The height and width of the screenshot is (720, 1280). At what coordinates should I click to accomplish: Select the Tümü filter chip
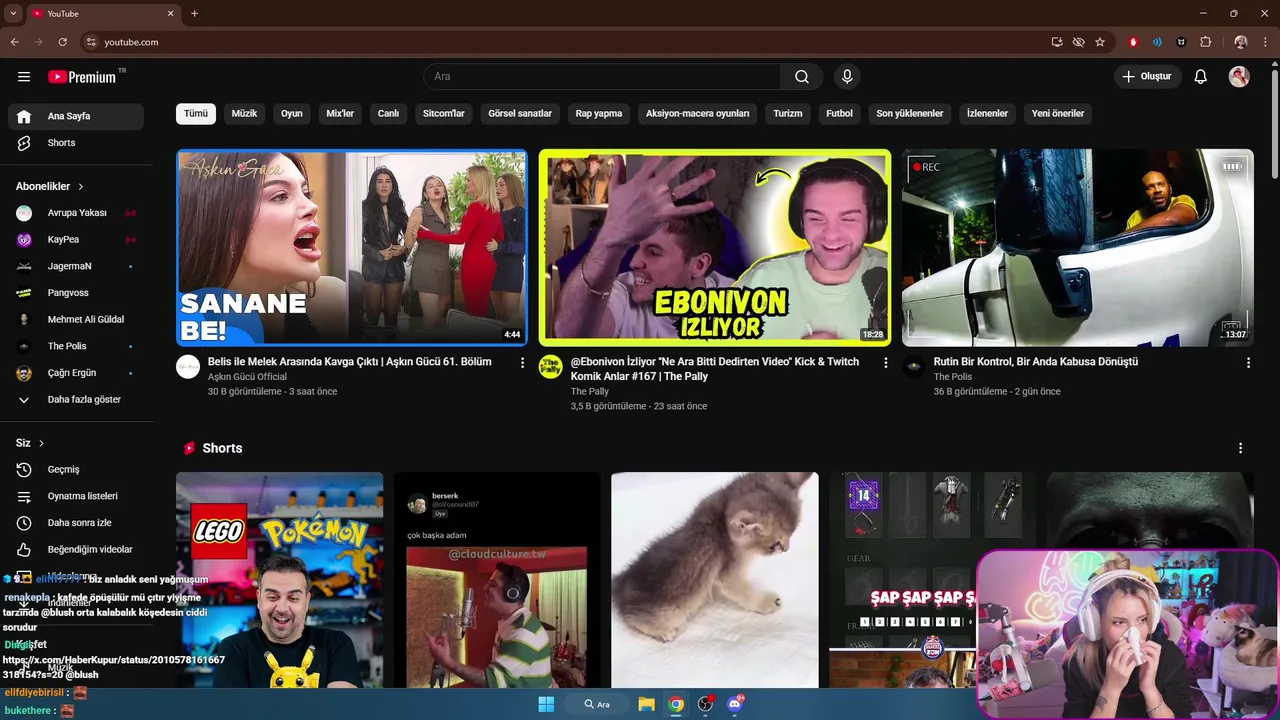196,114
